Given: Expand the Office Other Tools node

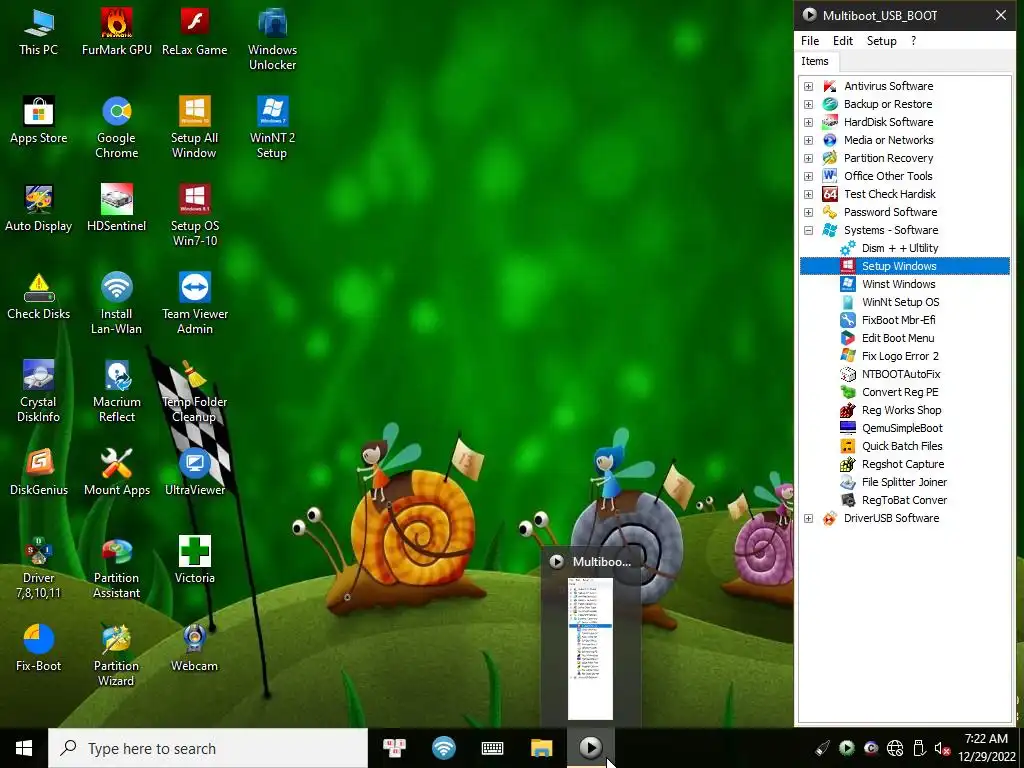Looking at the screenshot, I should click(808, 176).
